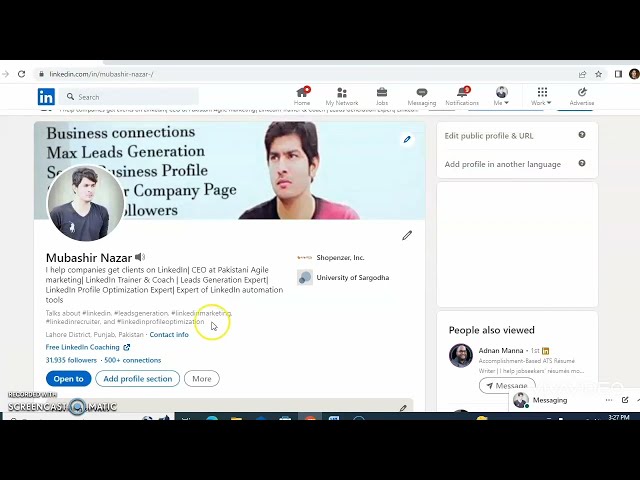
Task: Bookmark this page with the star icon
Action: [598, 74]
